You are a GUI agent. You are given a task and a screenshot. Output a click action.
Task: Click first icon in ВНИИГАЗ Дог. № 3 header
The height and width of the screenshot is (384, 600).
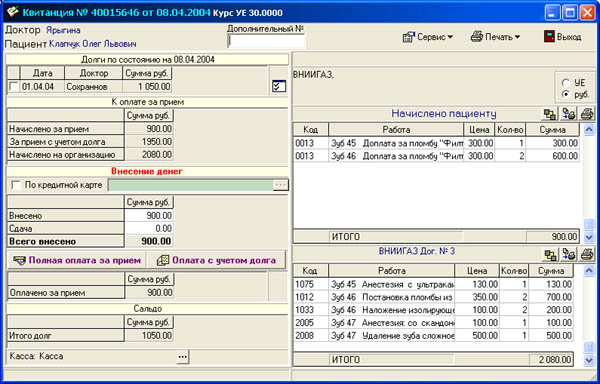[550, 255]
